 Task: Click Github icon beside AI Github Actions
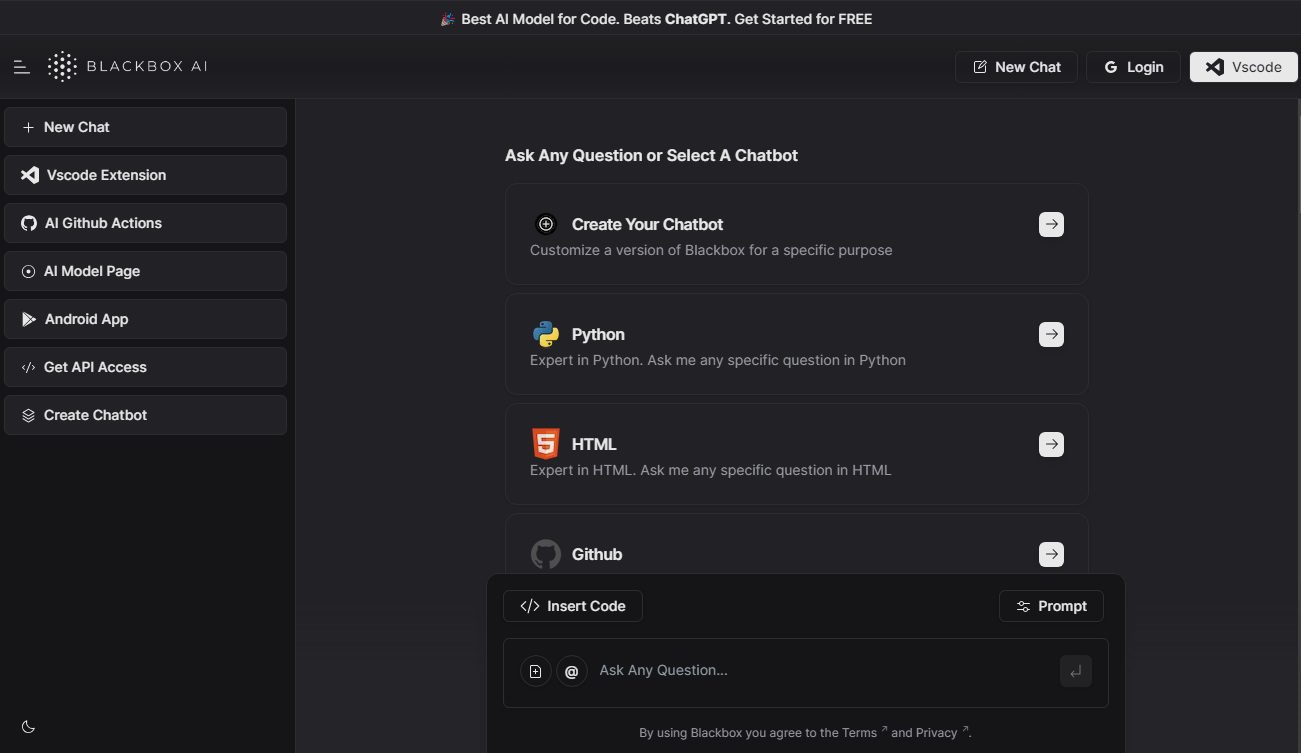(29, 223)
